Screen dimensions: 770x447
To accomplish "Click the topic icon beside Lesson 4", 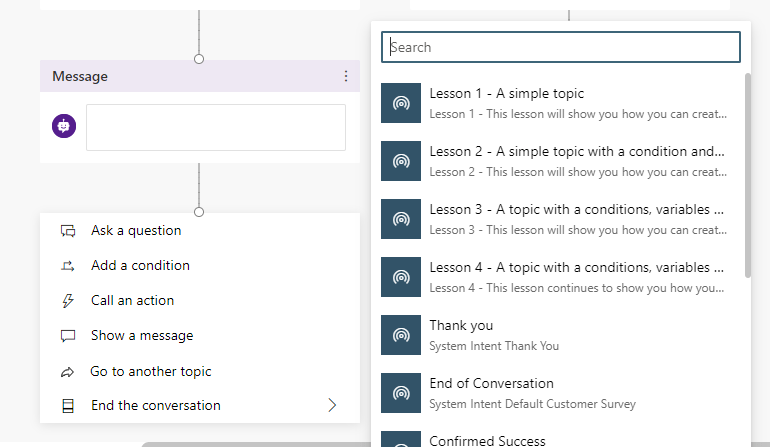I will tap(401, 277).
